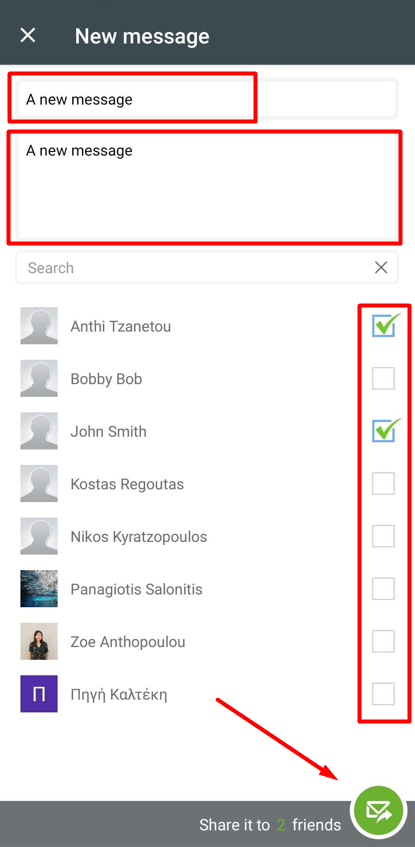Clear the search field with X
Image resolution: width=415 pixels, height=847 pixels.
tap(381, 267)
